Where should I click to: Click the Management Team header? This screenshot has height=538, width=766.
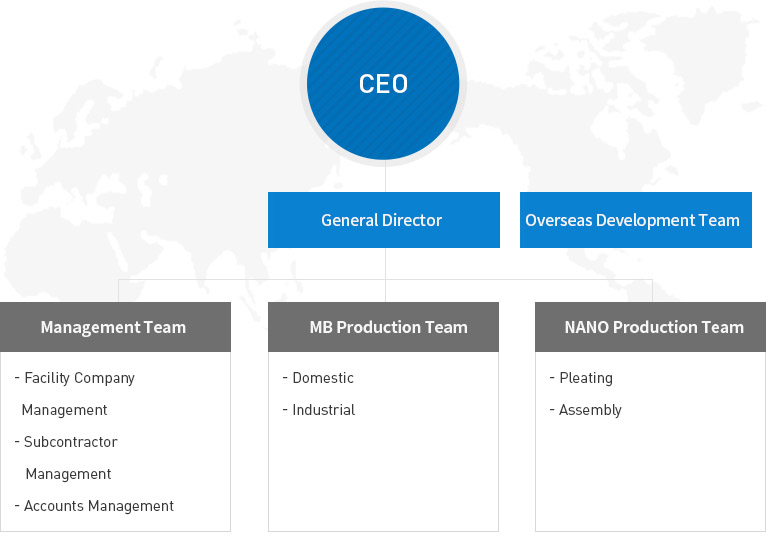pos(115,327)
